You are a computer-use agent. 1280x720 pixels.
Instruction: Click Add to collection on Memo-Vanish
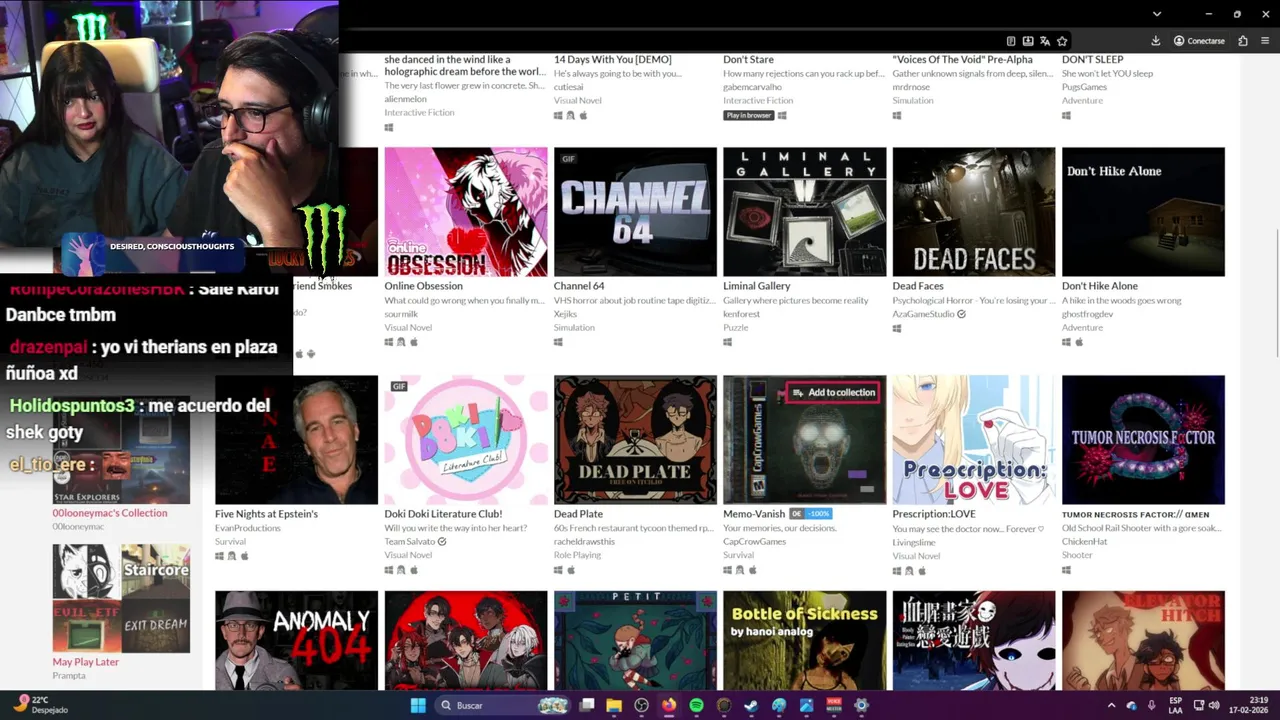point(833,393)
